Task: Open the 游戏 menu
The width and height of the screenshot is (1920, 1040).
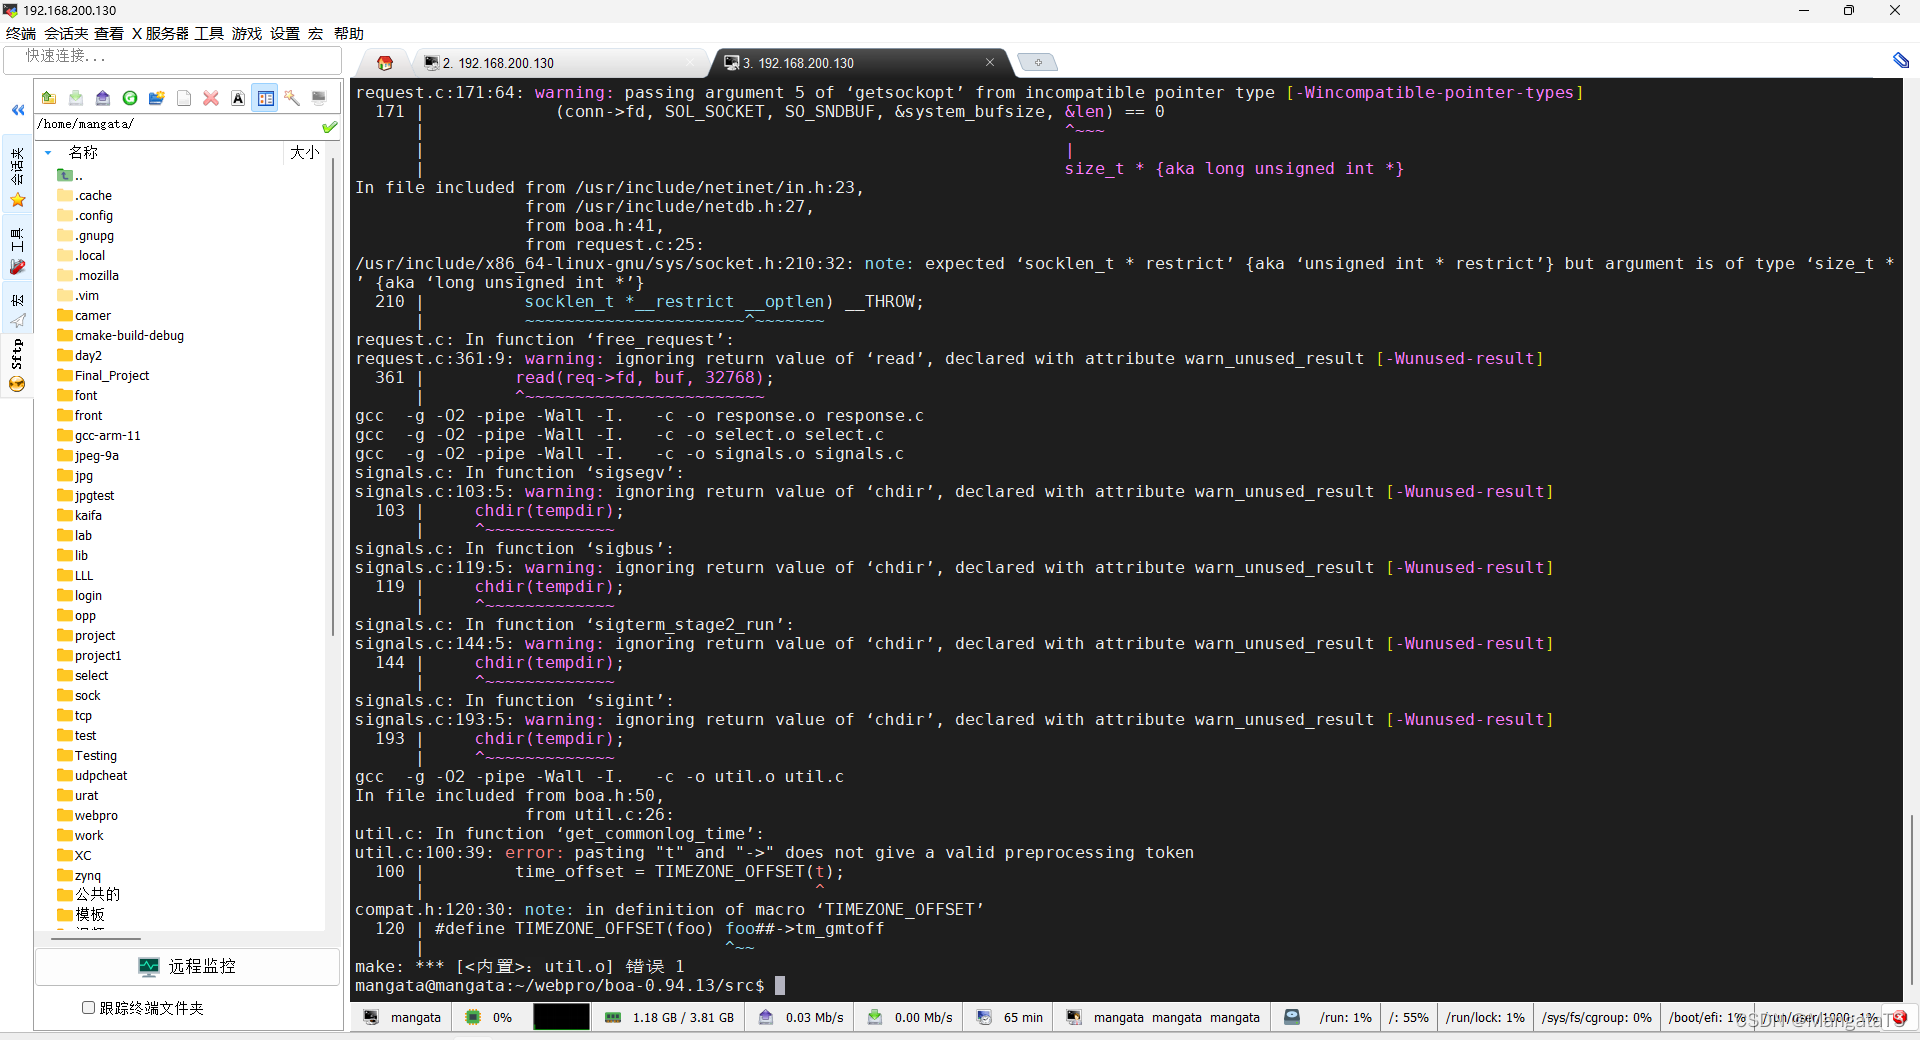Action: (x=247, y=33)
